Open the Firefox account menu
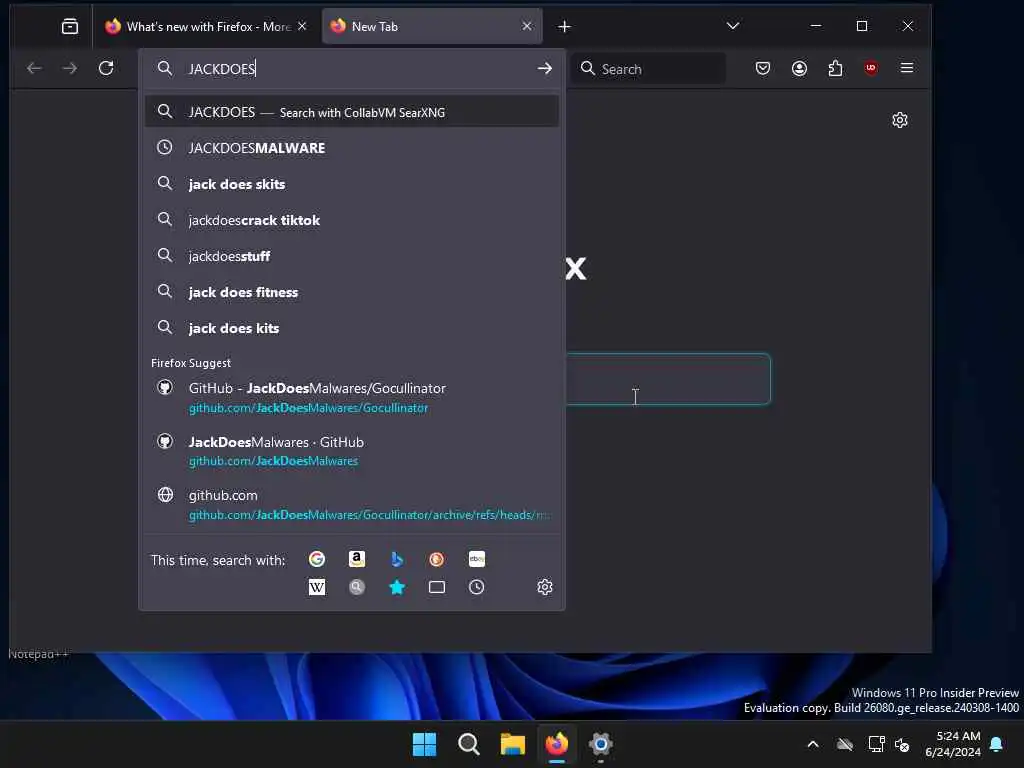This screenshot has width=1024, height=768. 799,68
